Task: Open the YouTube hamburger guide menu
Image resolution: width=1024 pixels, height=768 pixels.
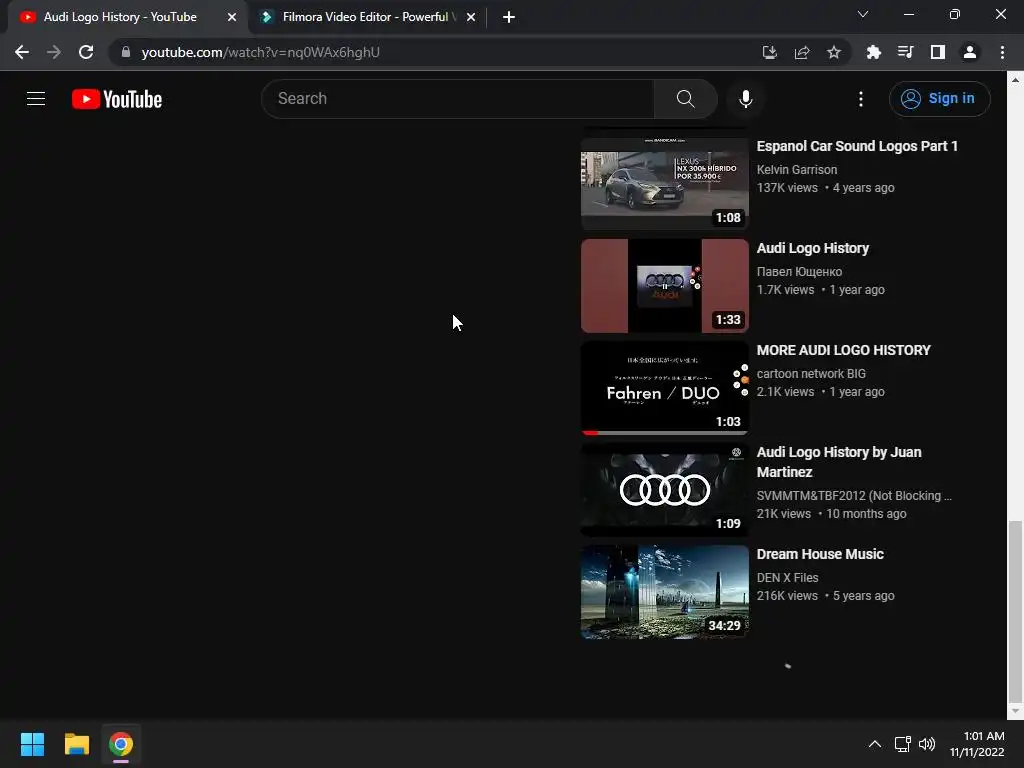Action: (x=36, y=99)
